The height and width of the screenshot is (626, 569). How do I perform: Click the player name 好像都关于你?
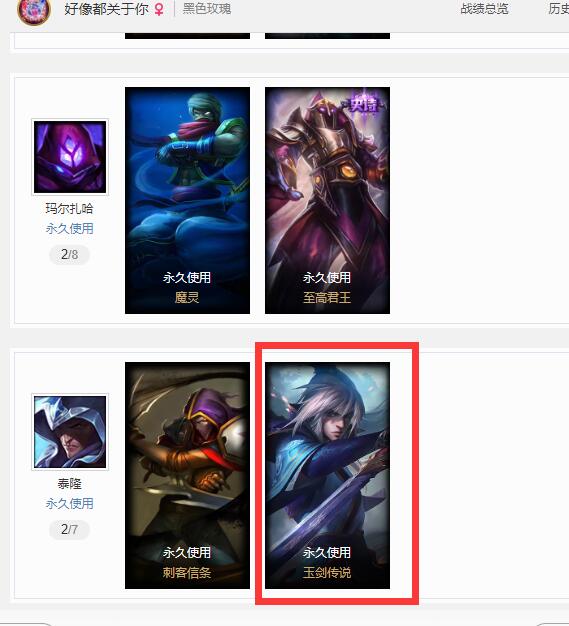point(107,9)
